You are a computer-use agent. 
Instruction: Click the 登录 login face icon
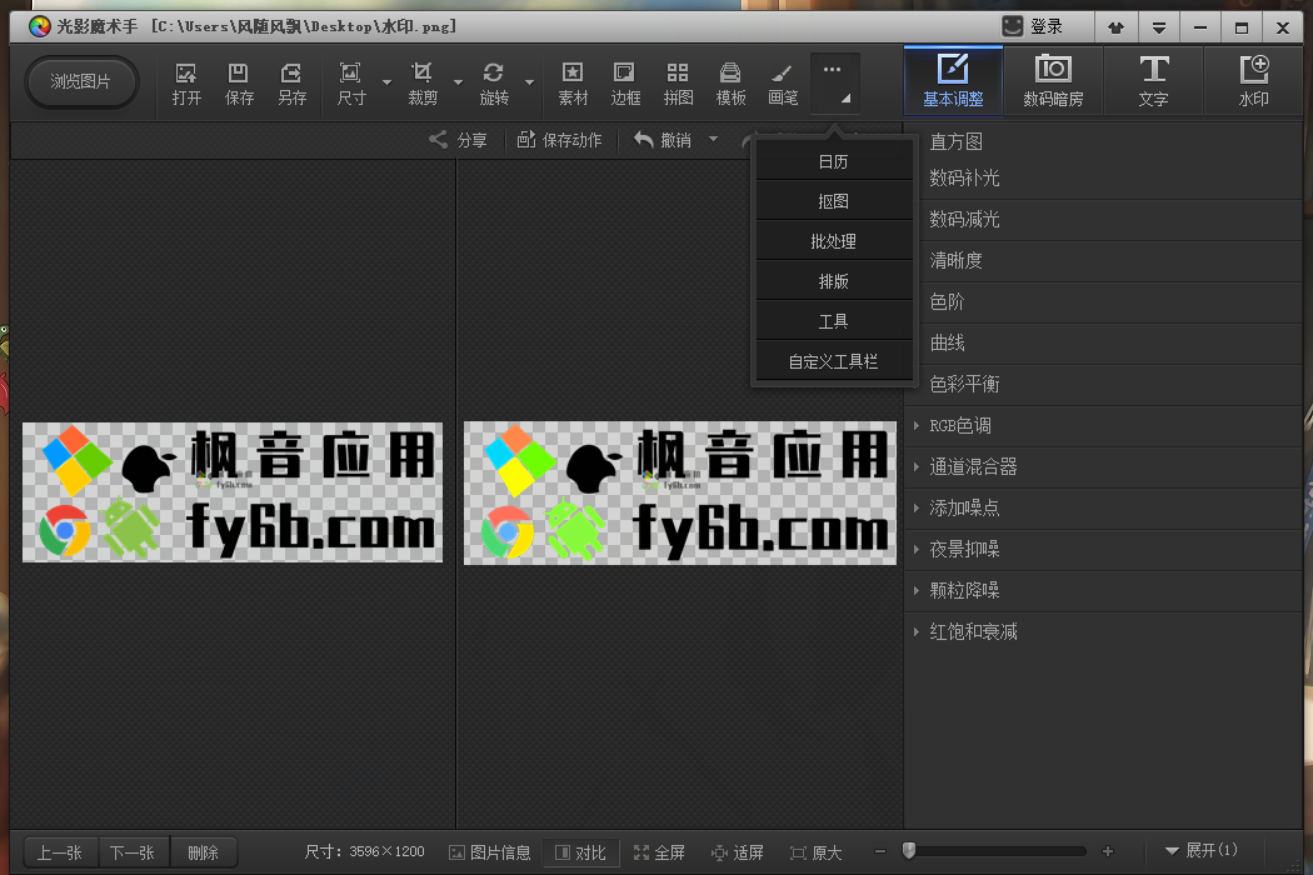tap(1013, 27)
